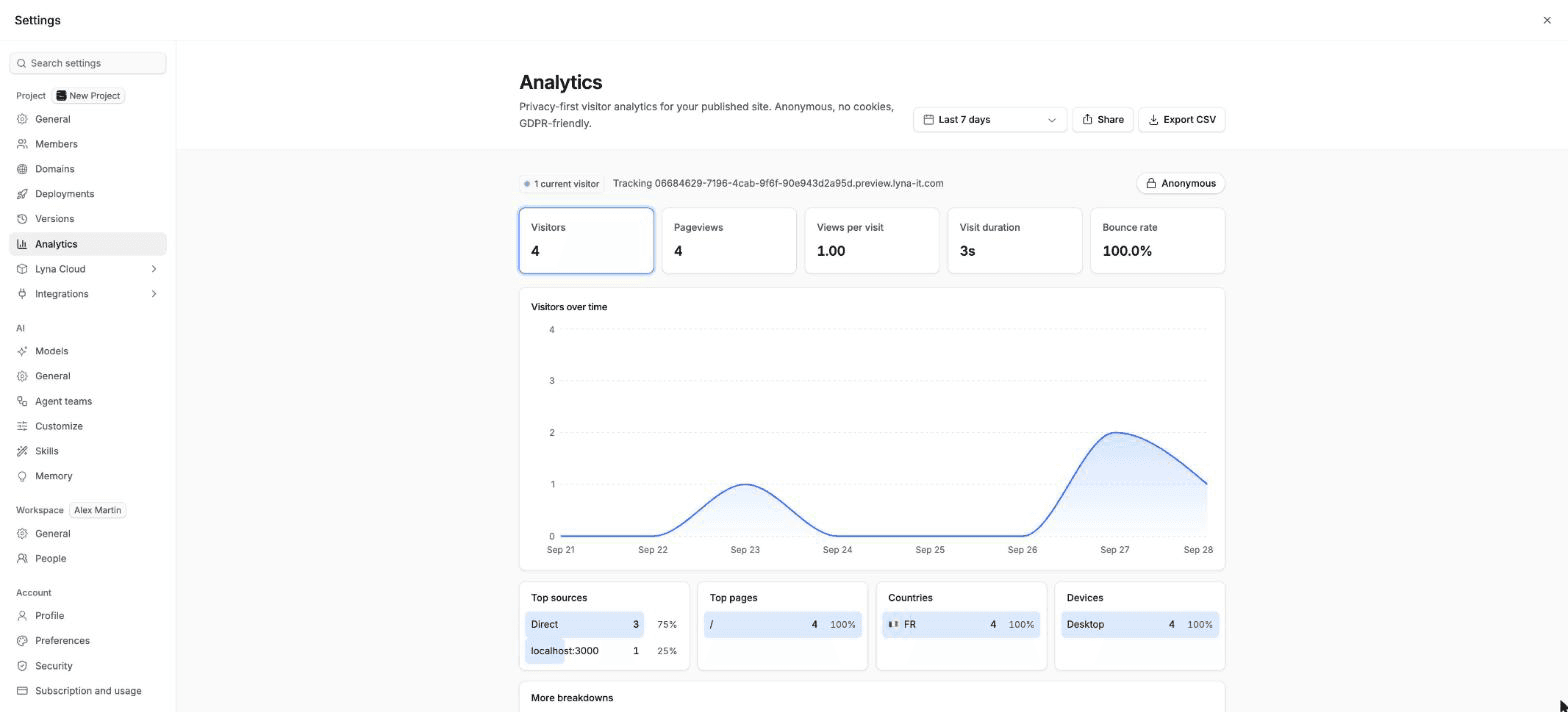Image resolution: width=1568 pixels, height=712 pixels.
Task: Click the Models sparkle icon
Action: coord(22,351)
